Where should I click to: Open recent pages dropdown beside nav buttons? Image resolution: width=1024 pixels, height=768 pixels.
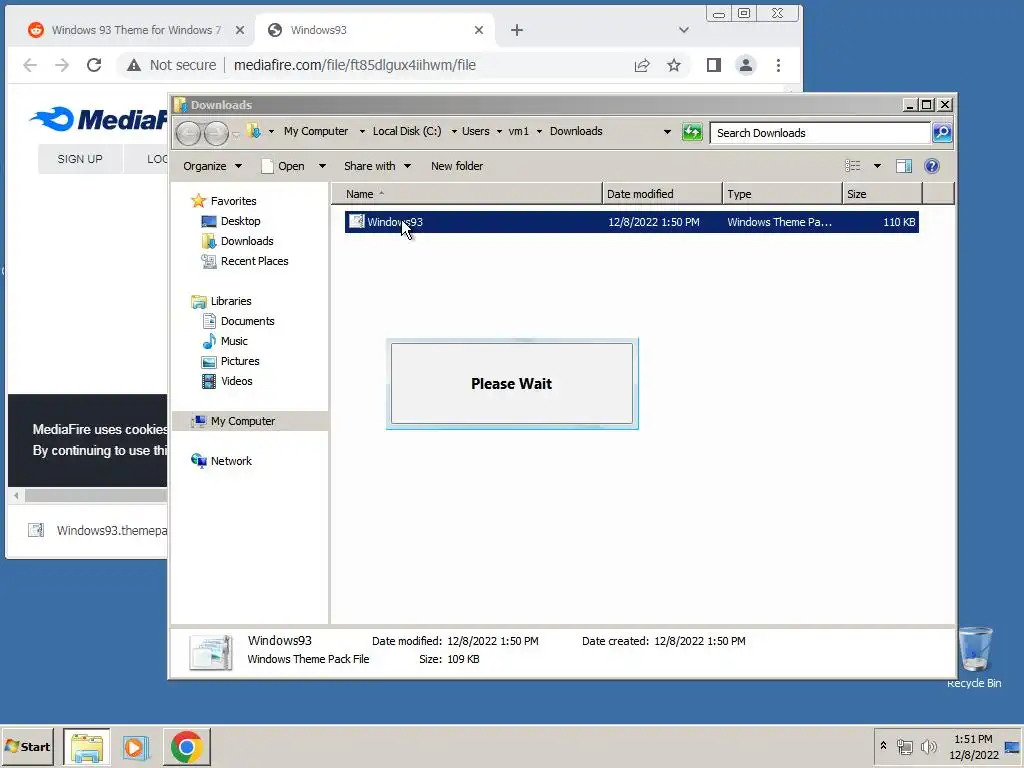236,135
